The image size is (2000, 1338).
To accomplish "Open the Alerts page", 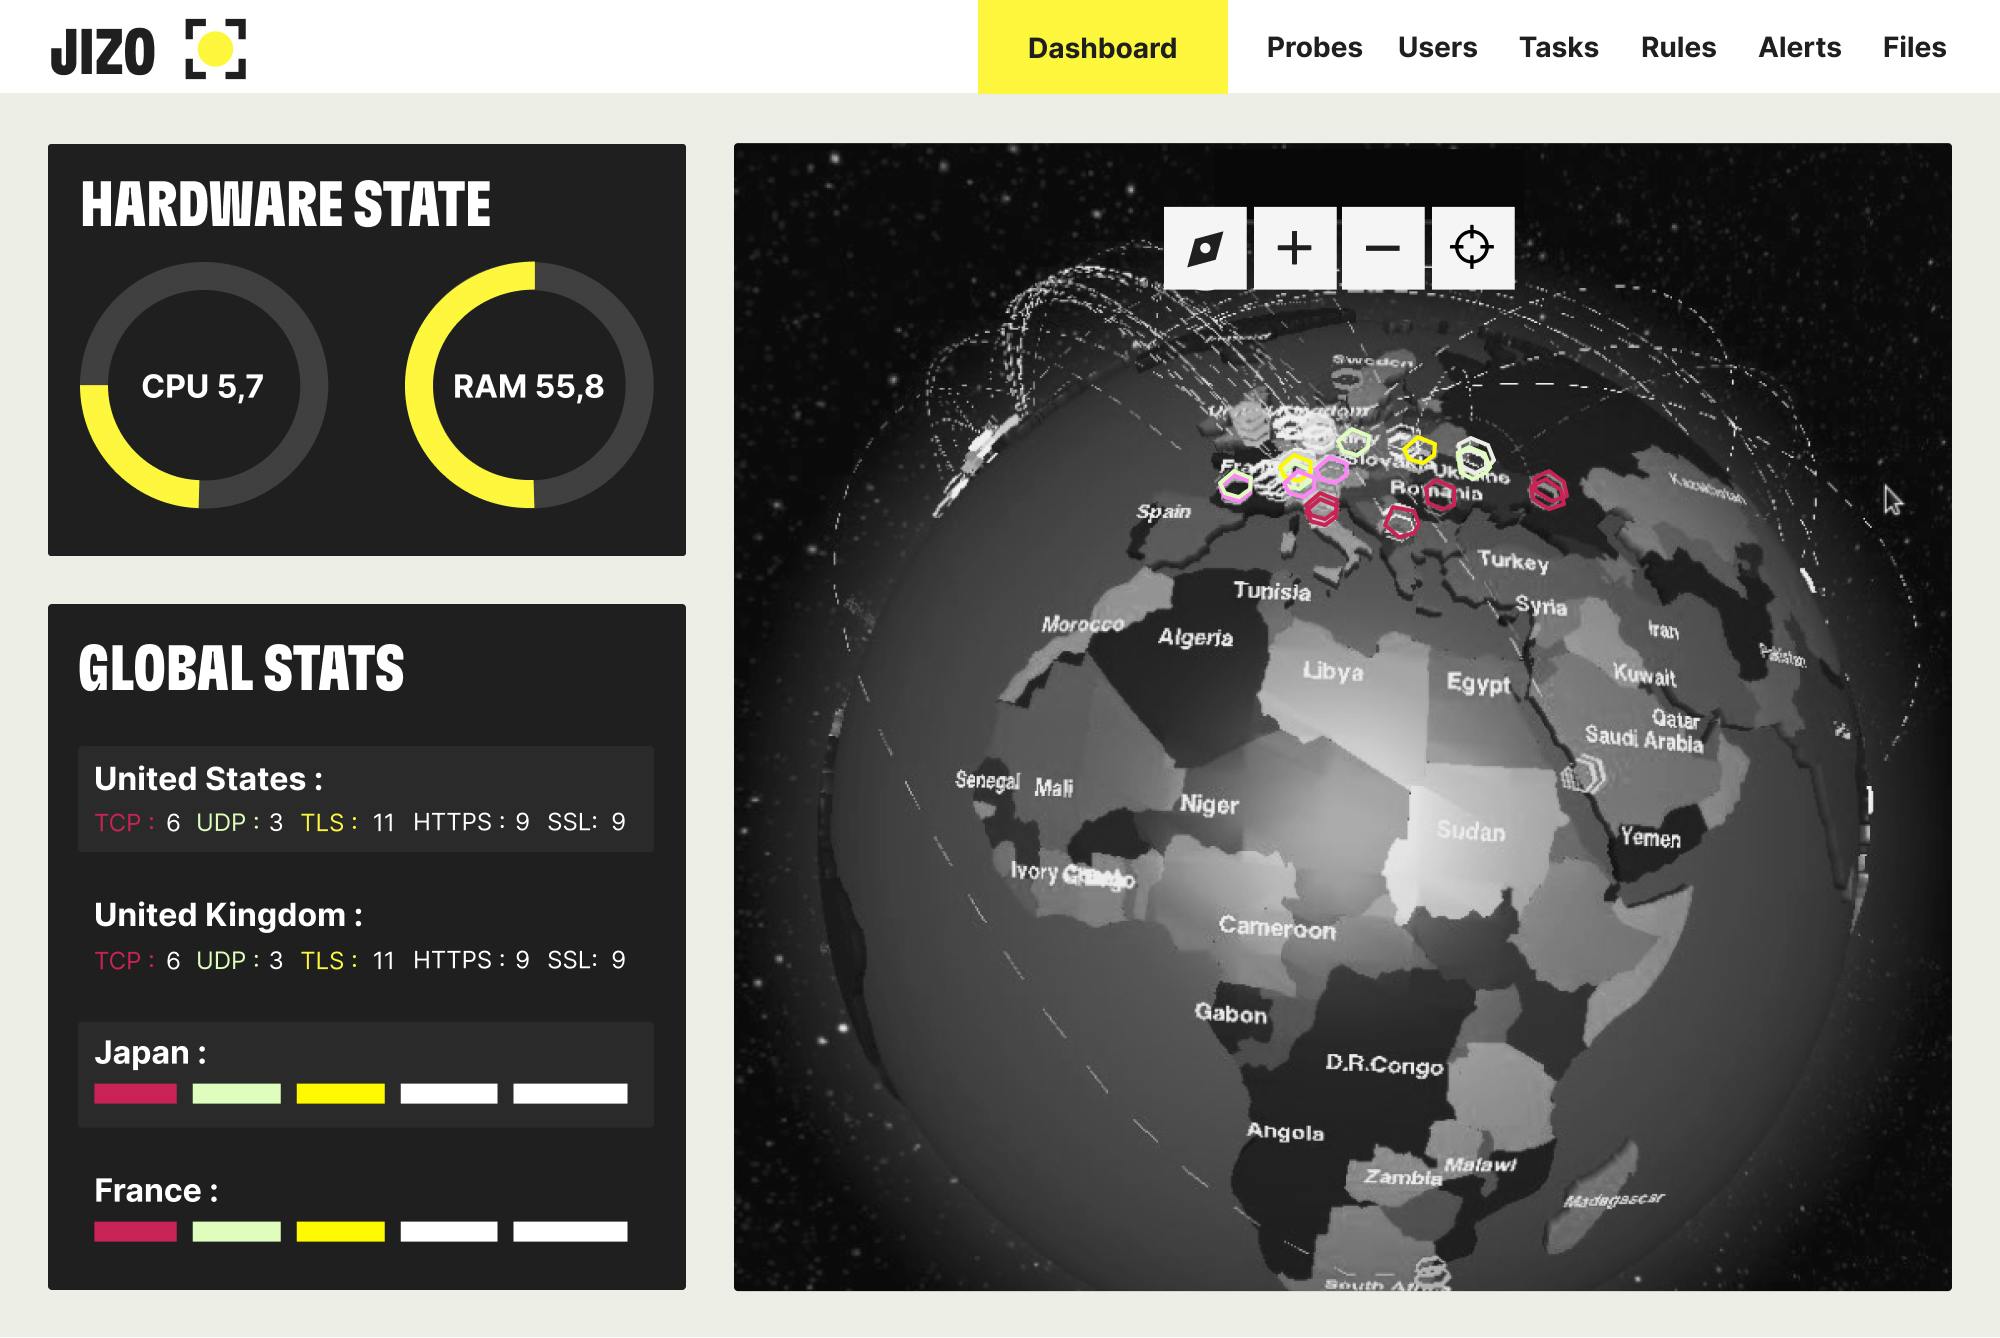I will pyautogui.click(x=1799, y=48).
